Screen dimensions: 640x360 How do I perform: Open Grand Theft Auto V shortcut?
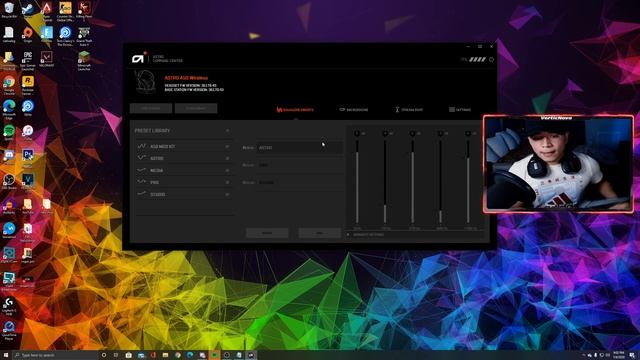pos(84,36)
